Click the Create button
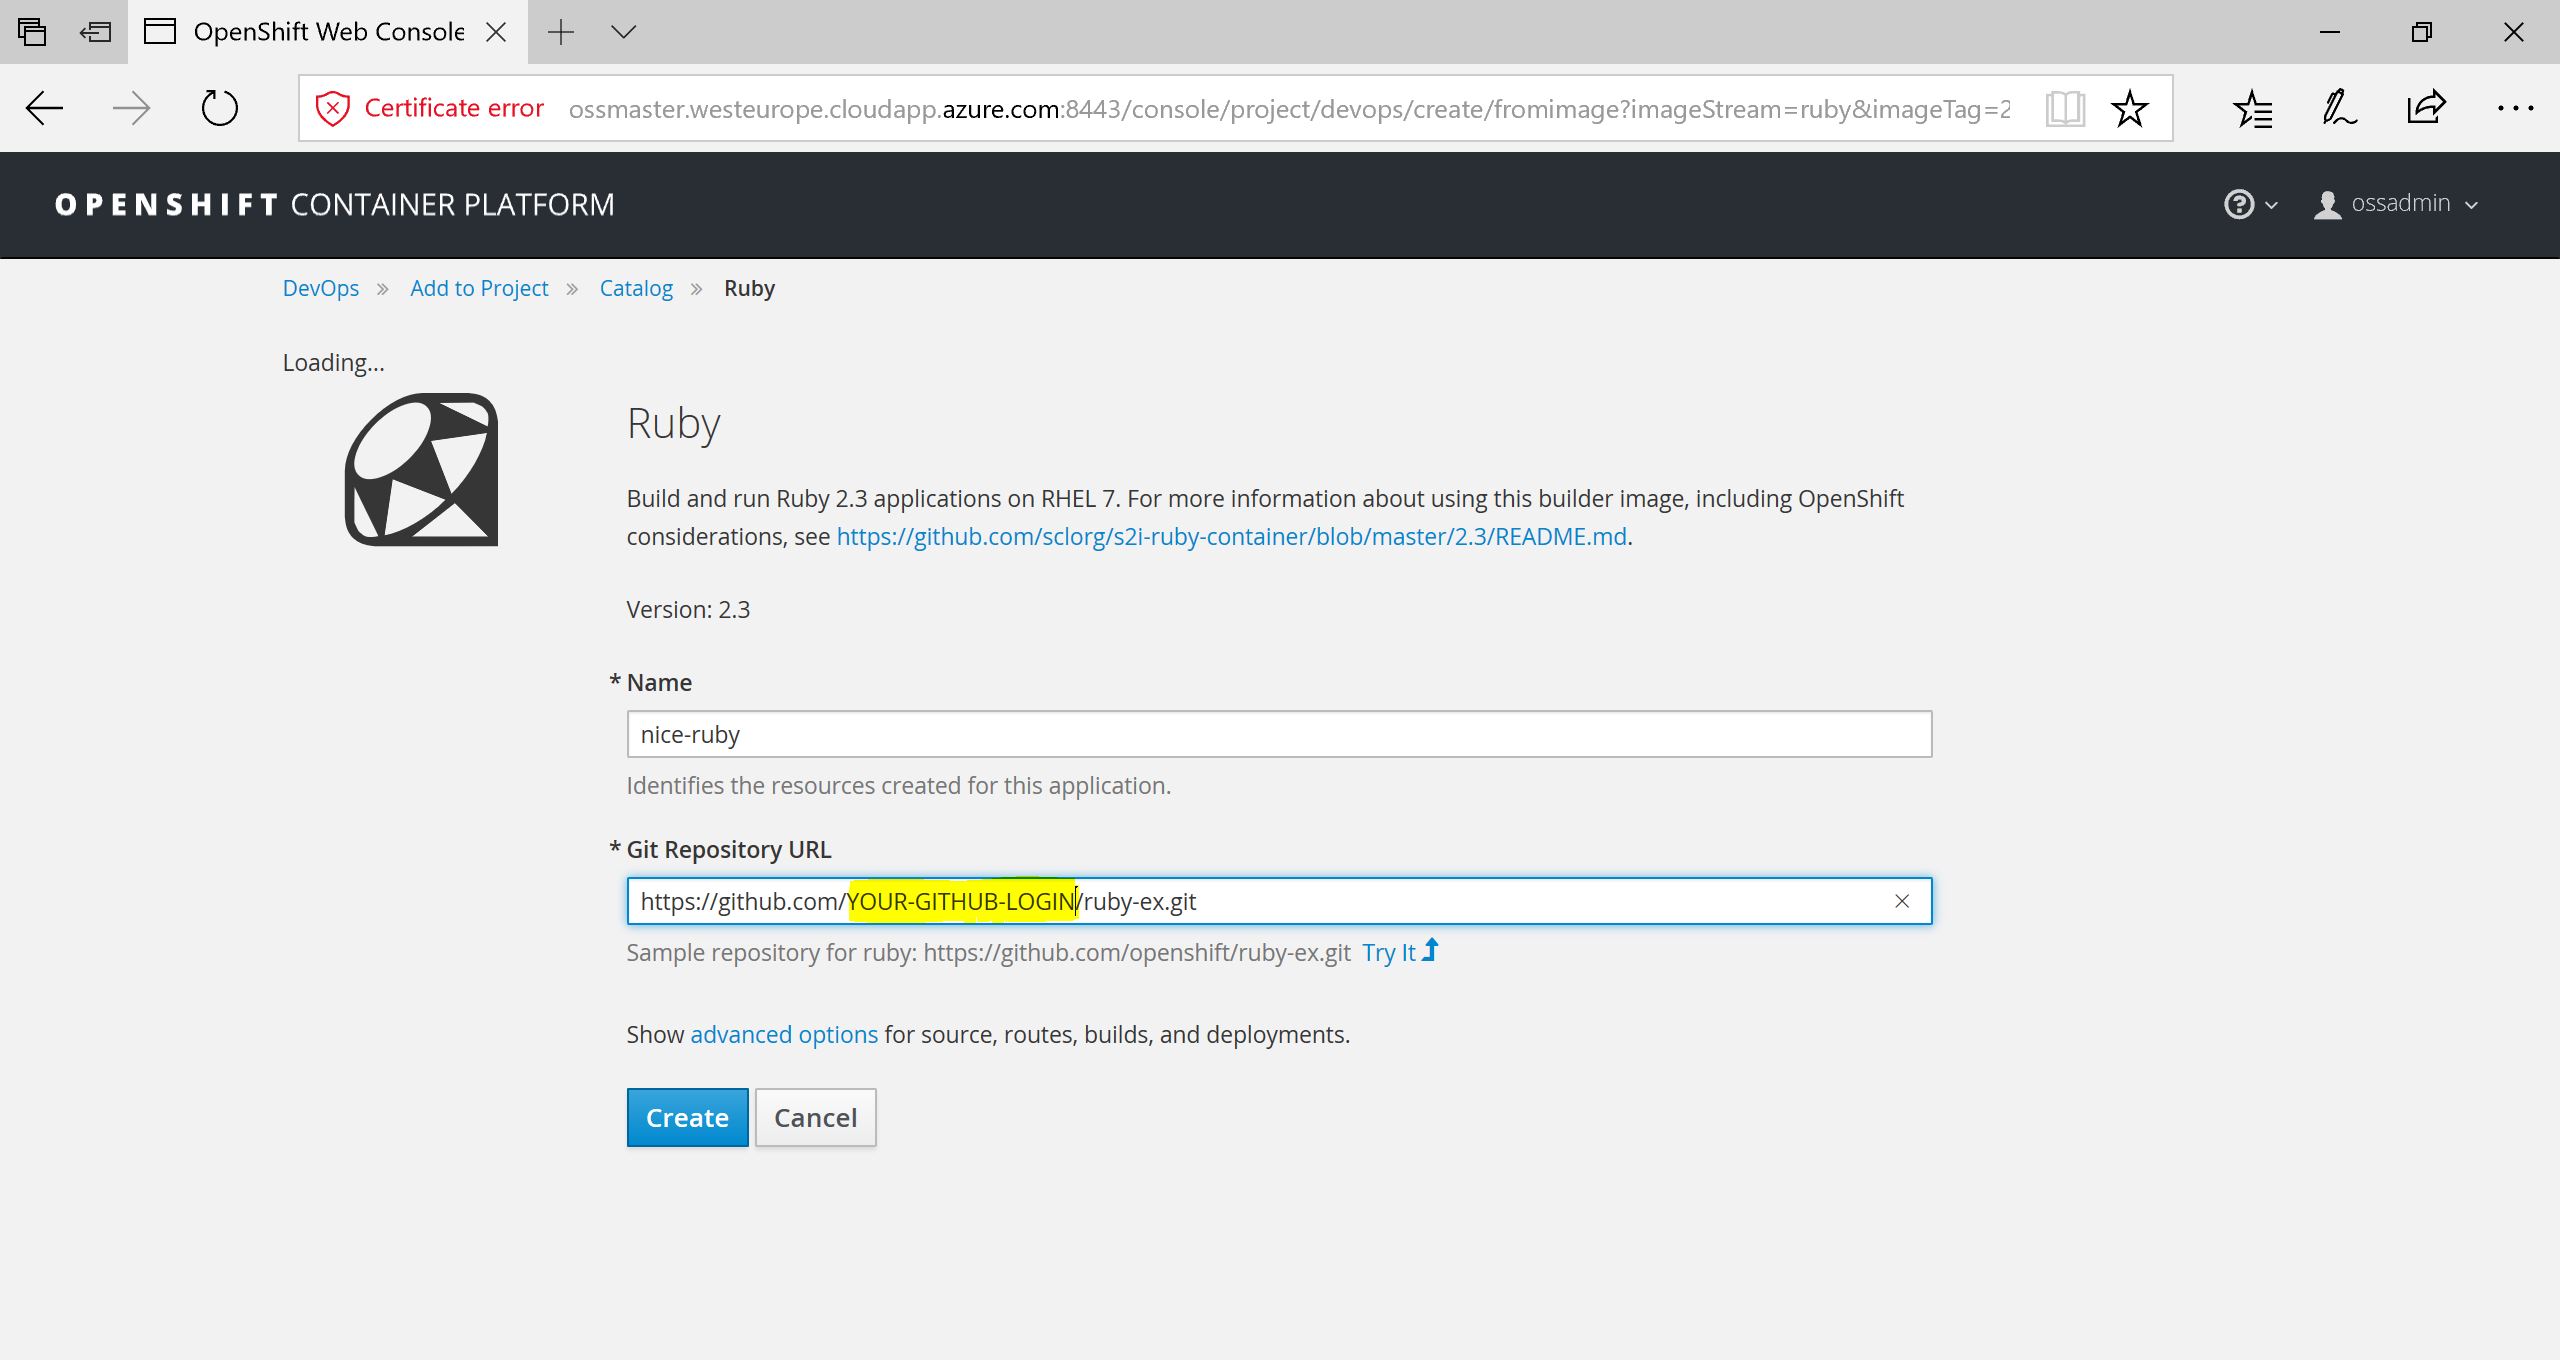Image resolution: width=2560 pixels, height=1360 pixels. [687, 1117]
